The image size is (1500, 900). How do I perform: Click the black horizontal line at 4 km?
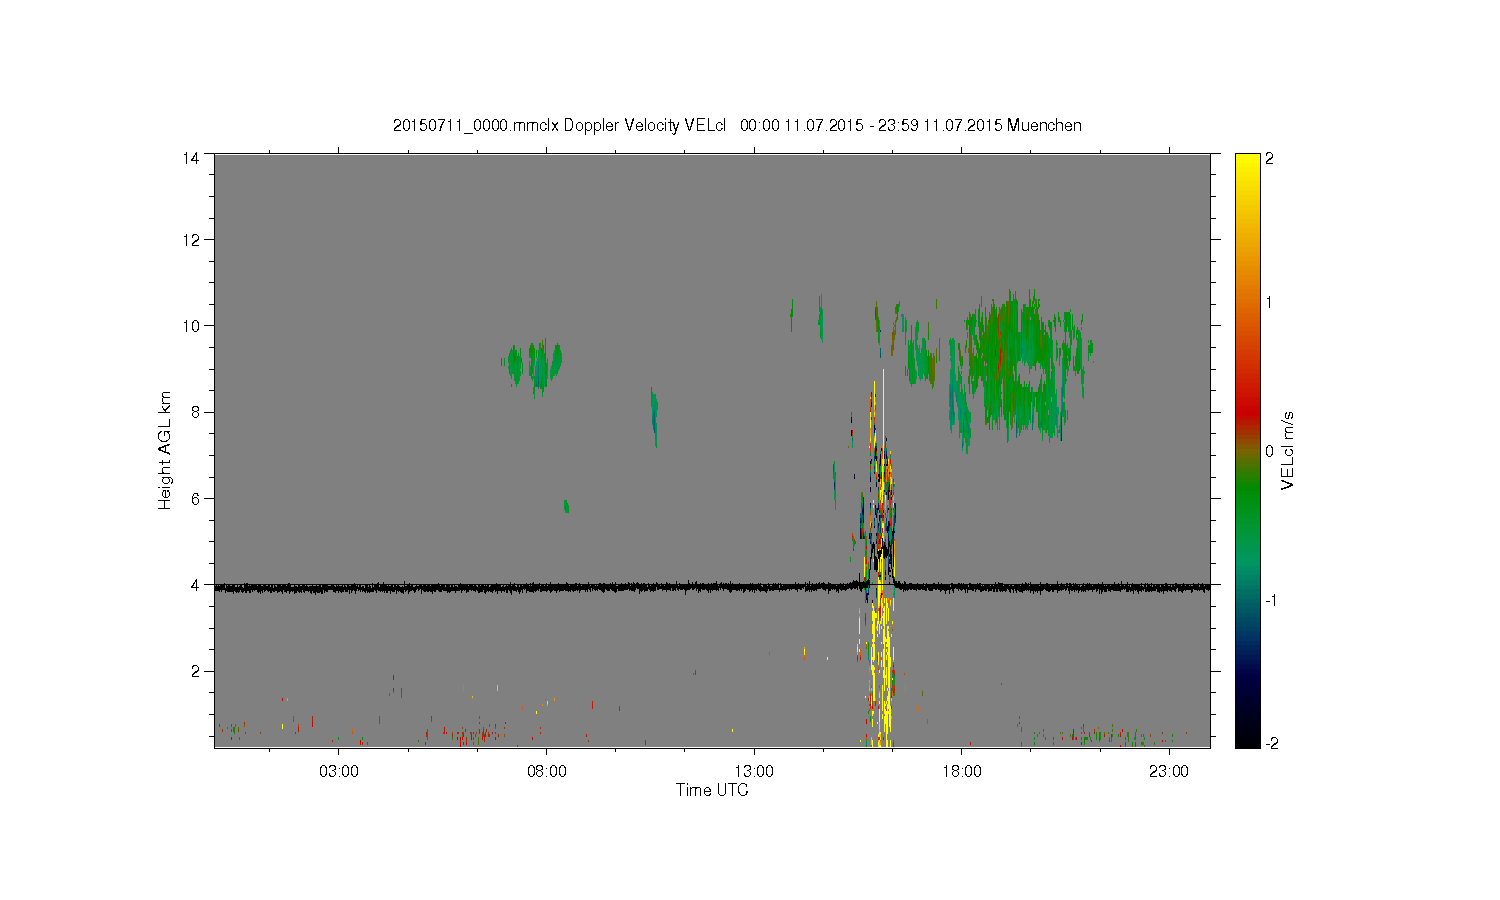click(x=712, y=588)
